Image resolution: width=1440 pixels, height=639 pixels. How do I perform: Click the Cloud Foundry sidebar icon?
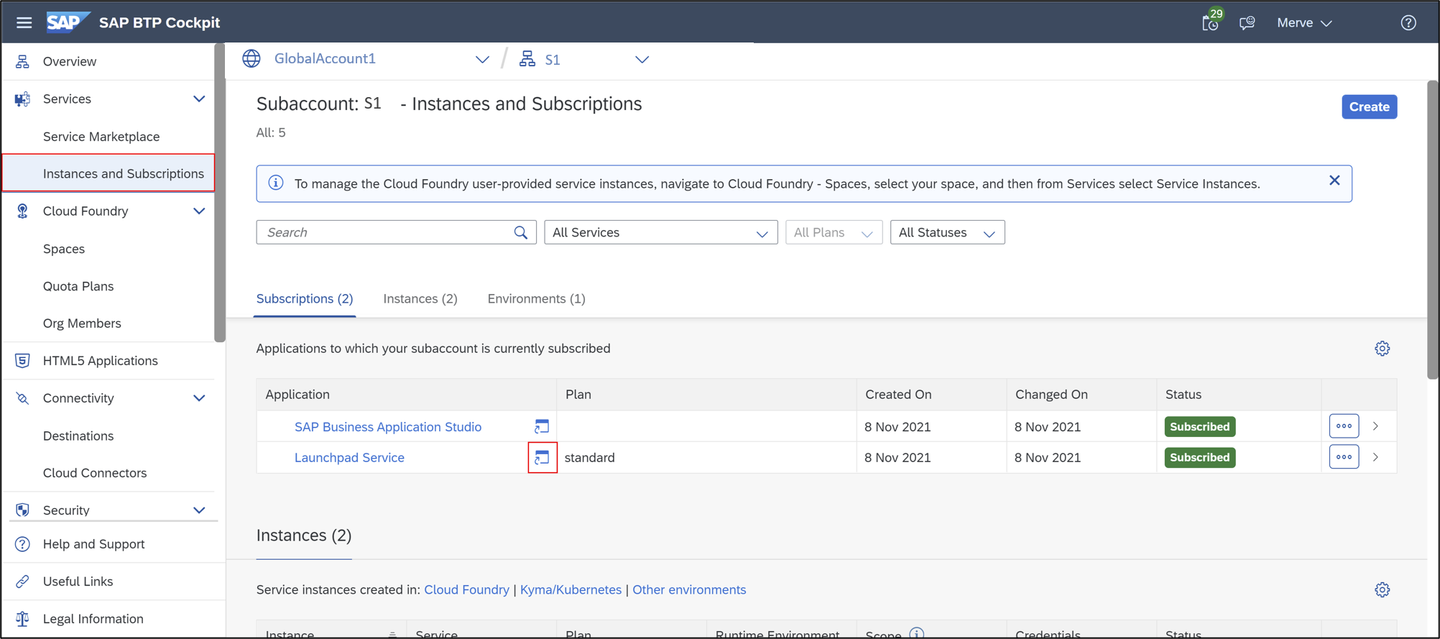pyautogui.click(x=22, y=211)
